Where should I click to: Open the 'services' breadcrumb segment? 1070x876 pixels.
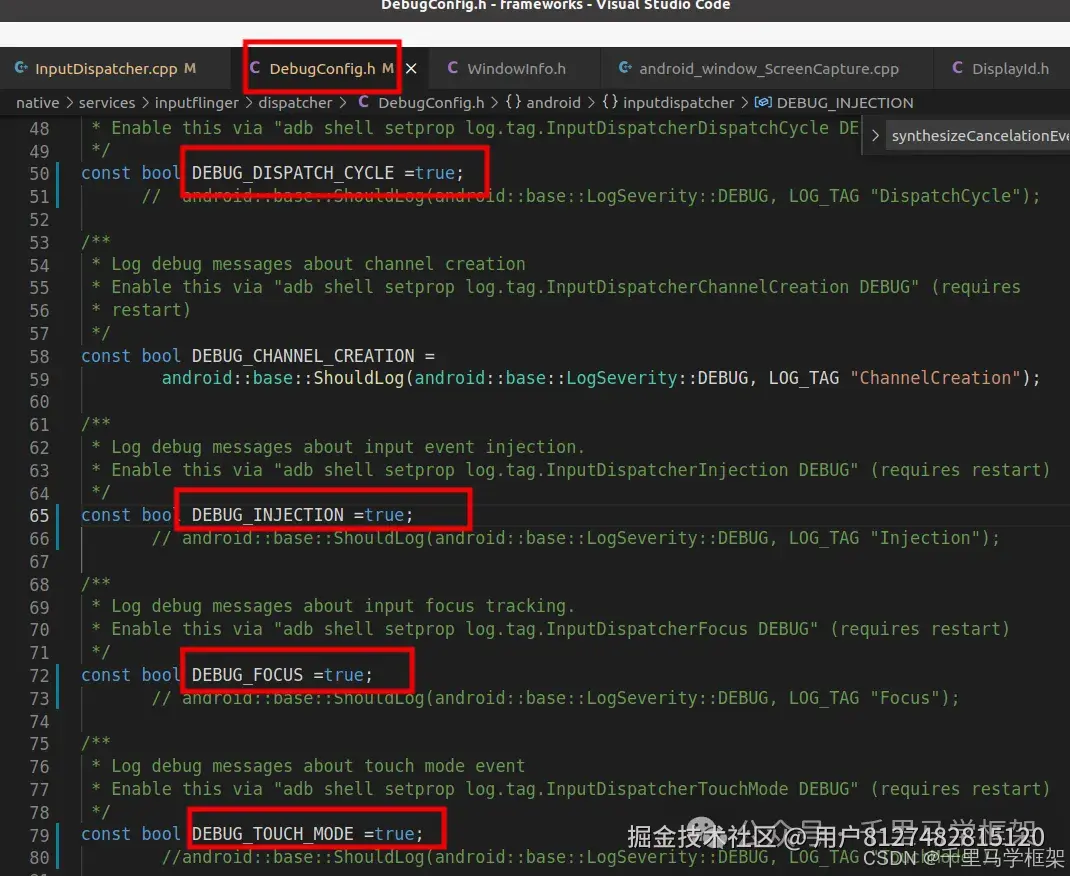107,103
